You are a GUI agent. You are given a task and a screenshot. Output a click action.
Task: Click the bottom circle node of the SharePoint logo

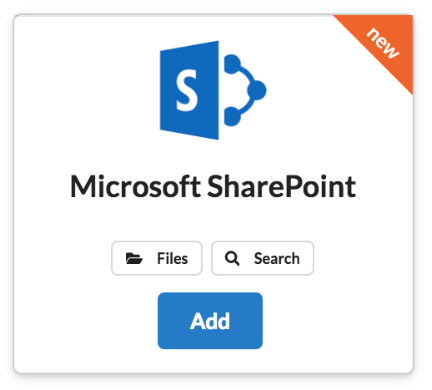click(x=232, y=117)
